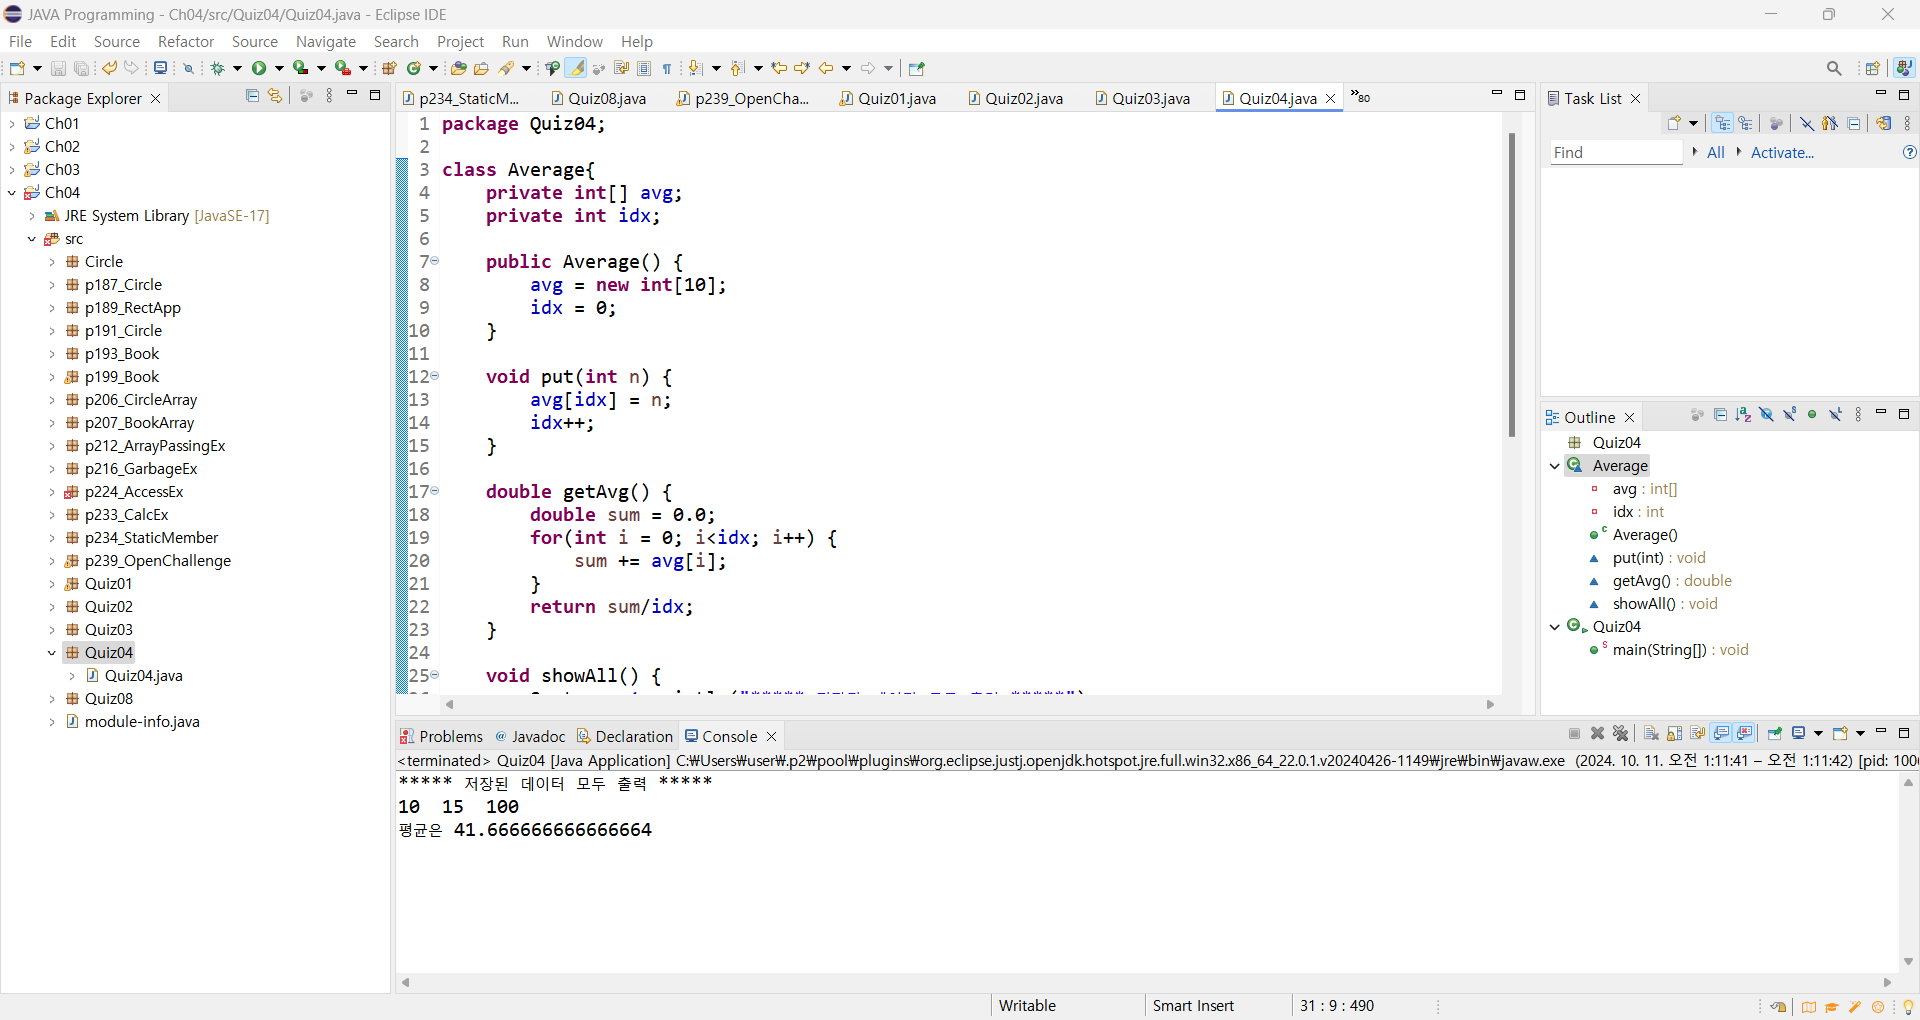
Task: Click the Java perspective icon
Action: tap(1904, 68)
